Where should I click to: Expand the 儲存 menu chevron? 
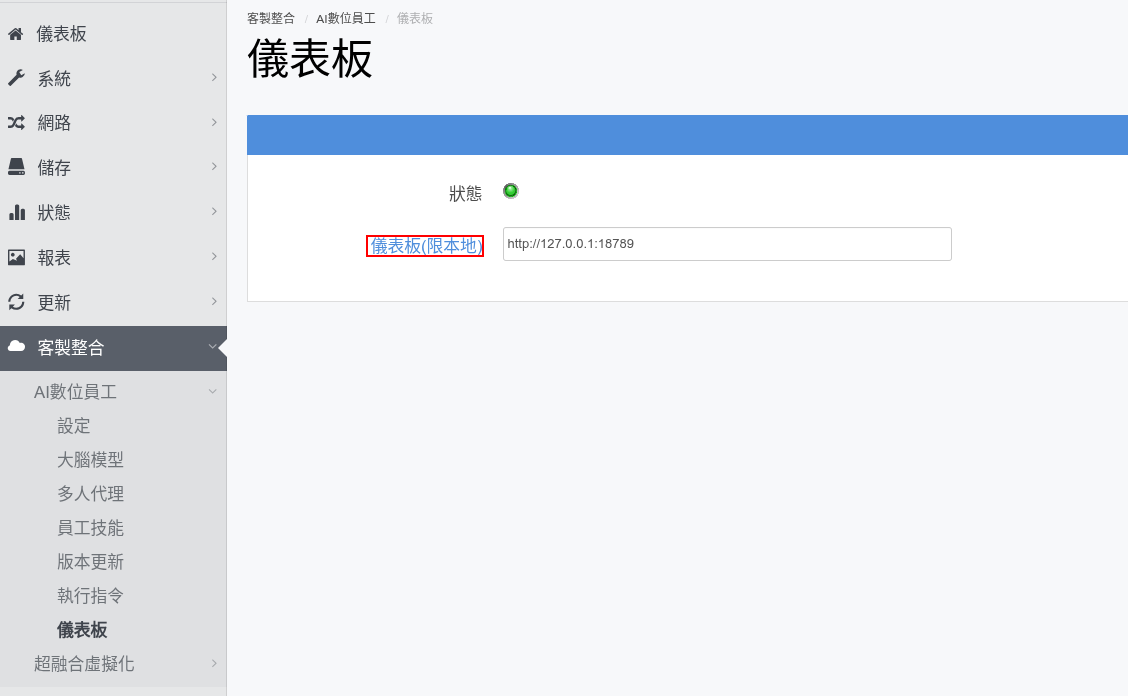pyautogui.click(x=214, y=166)
